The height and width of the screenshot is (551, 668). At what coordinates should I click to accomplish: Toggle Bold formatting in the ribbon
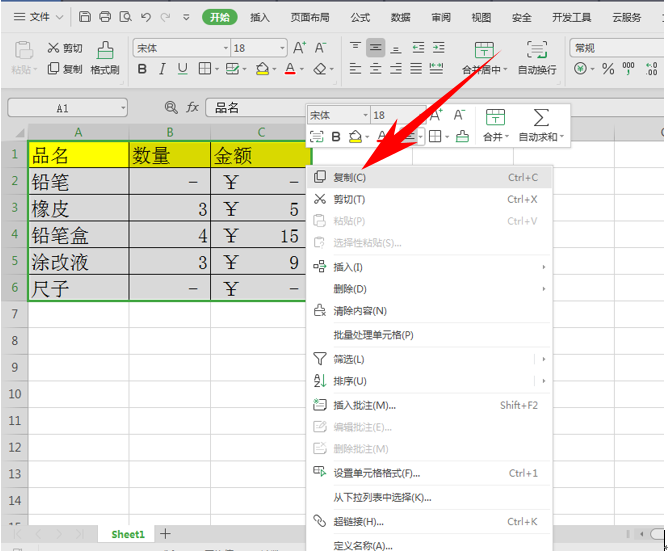tap(142, 69)
